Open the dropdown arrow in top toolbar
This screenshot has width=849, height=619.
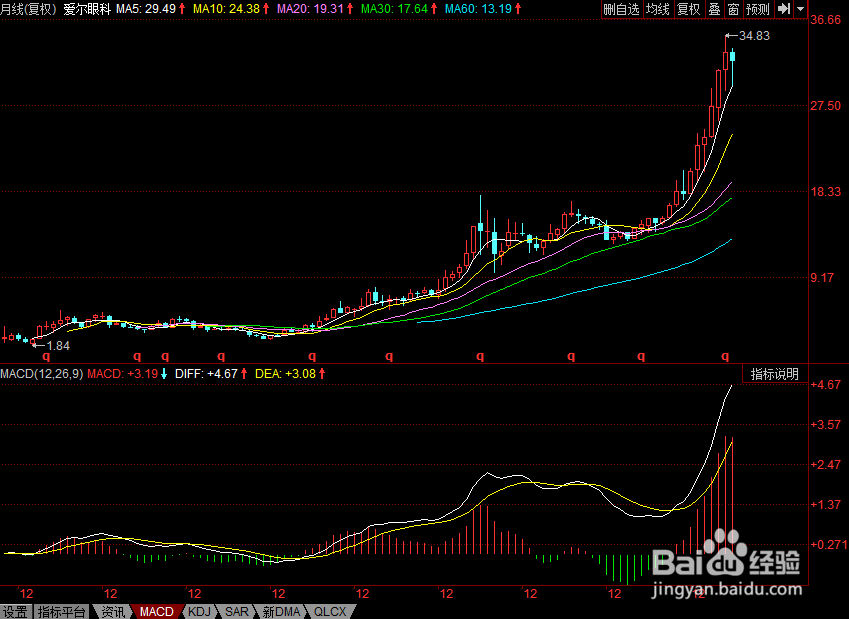click(x=800, y=9)
